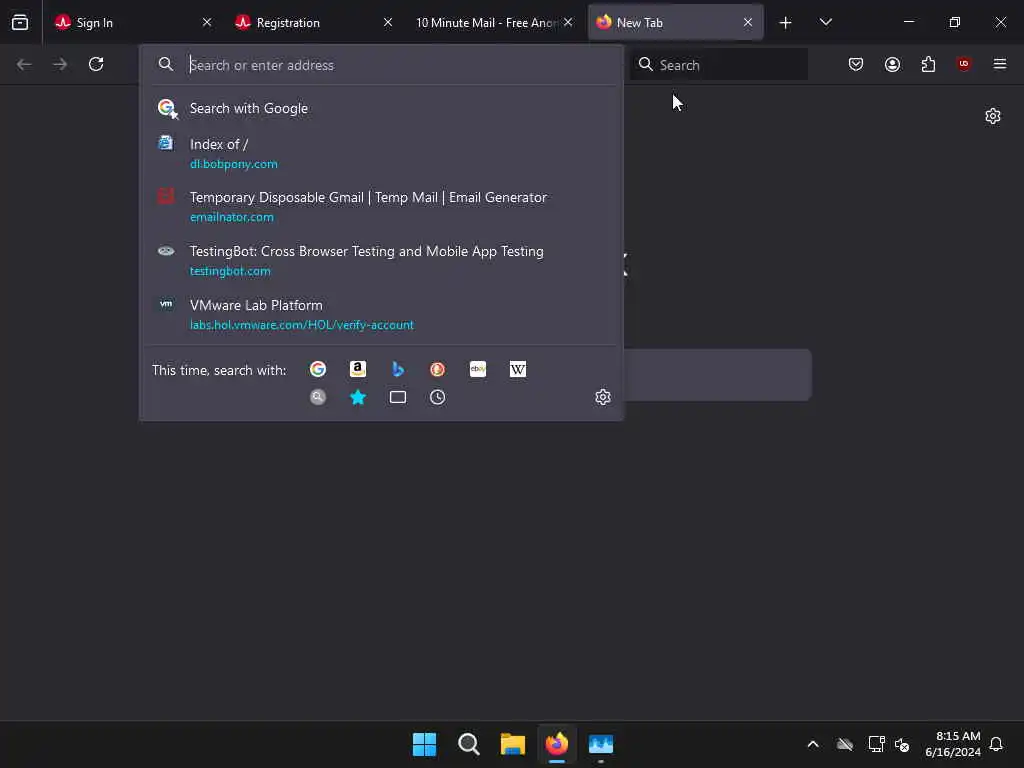The width and height of the screenshot is (1024, 768).
Task: Open the notifications bell
Action: (996, 744)
